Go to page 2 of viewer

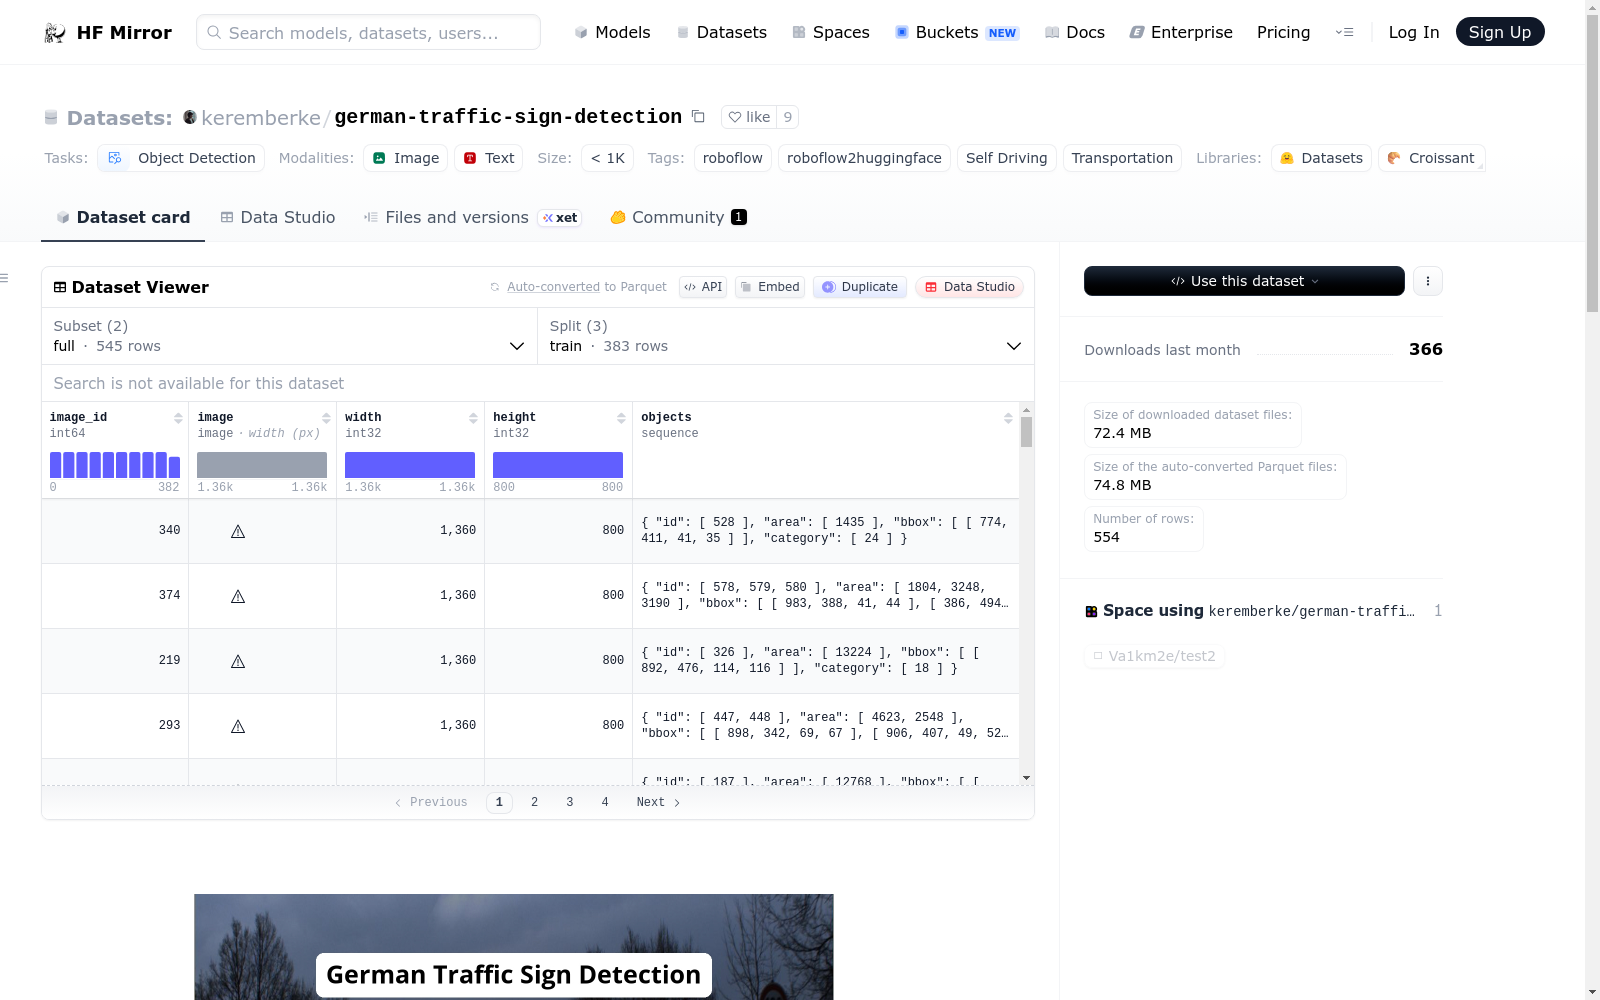click(535, 802)
